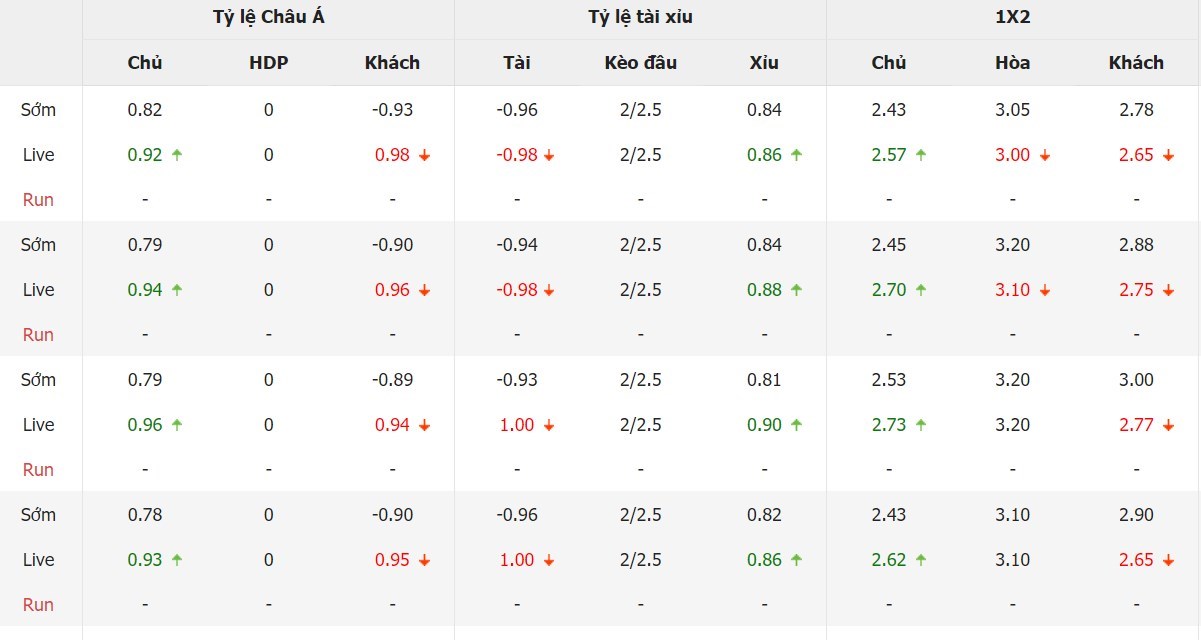1201x640 pixels.
Task: Click green up arrow next to 0.88 Xỉu
Action: 796,290
